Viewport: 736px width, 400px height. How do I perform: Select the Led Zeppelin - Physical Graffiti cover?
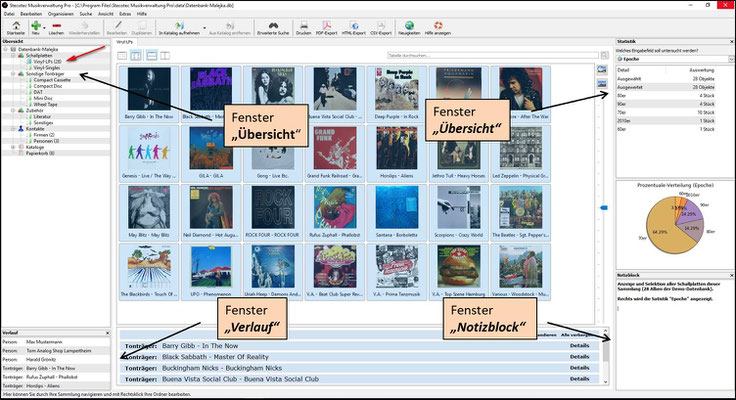click(520, 153)
